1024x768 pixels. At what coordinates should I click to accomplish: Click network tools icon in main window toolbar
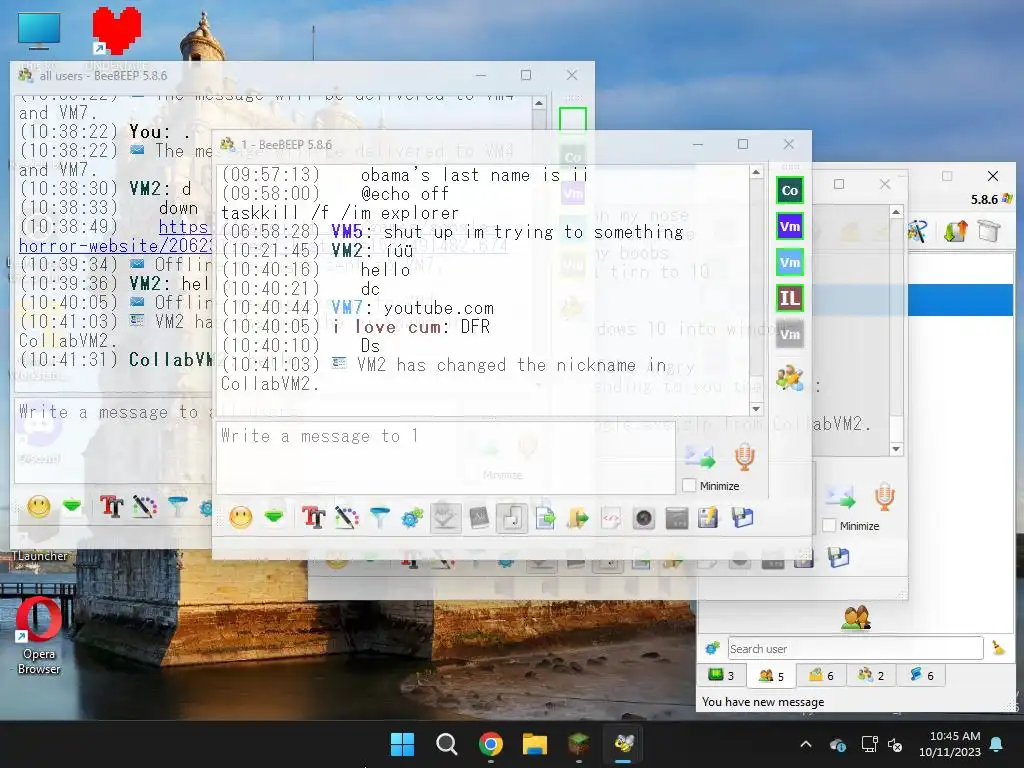[918, 231]
